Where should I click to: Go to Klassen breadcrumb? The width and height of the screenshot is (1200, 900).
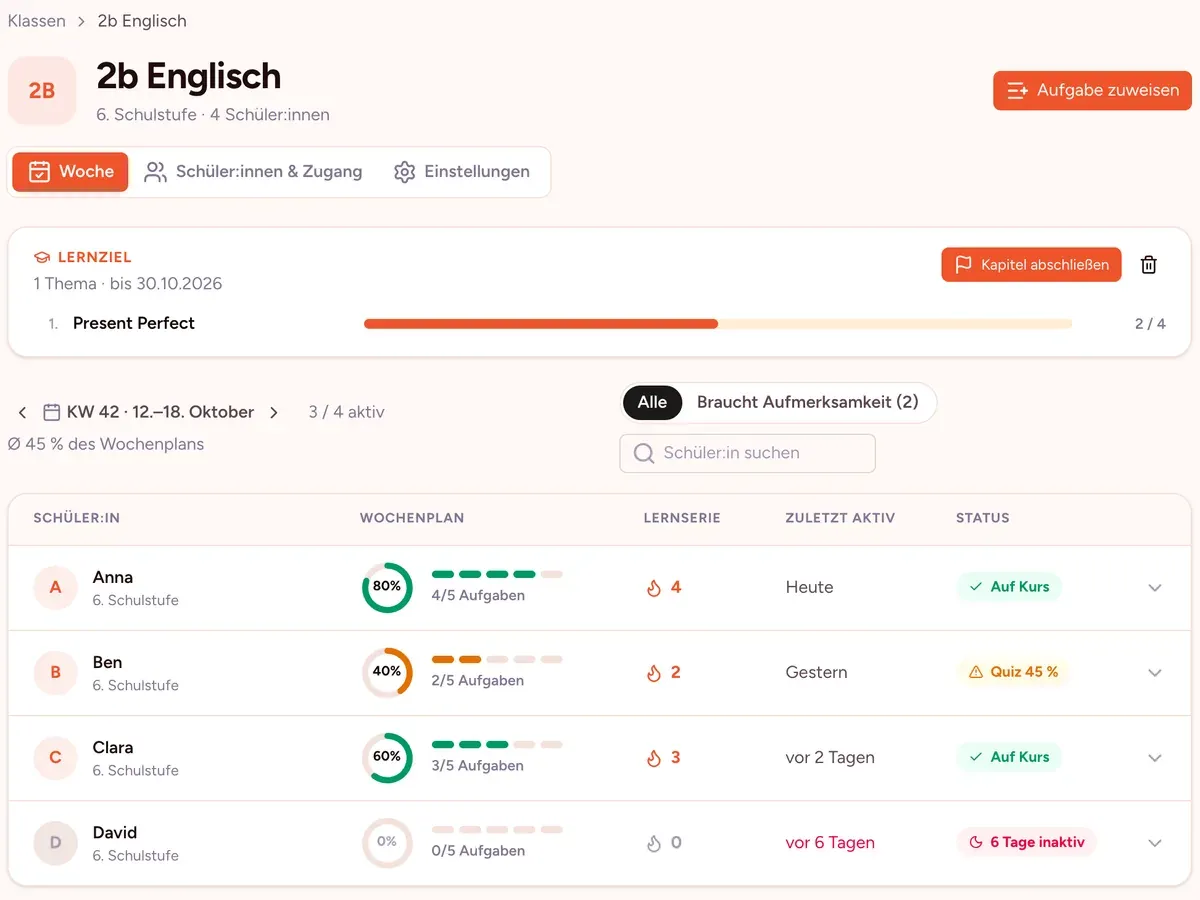[x=37, y=21]
